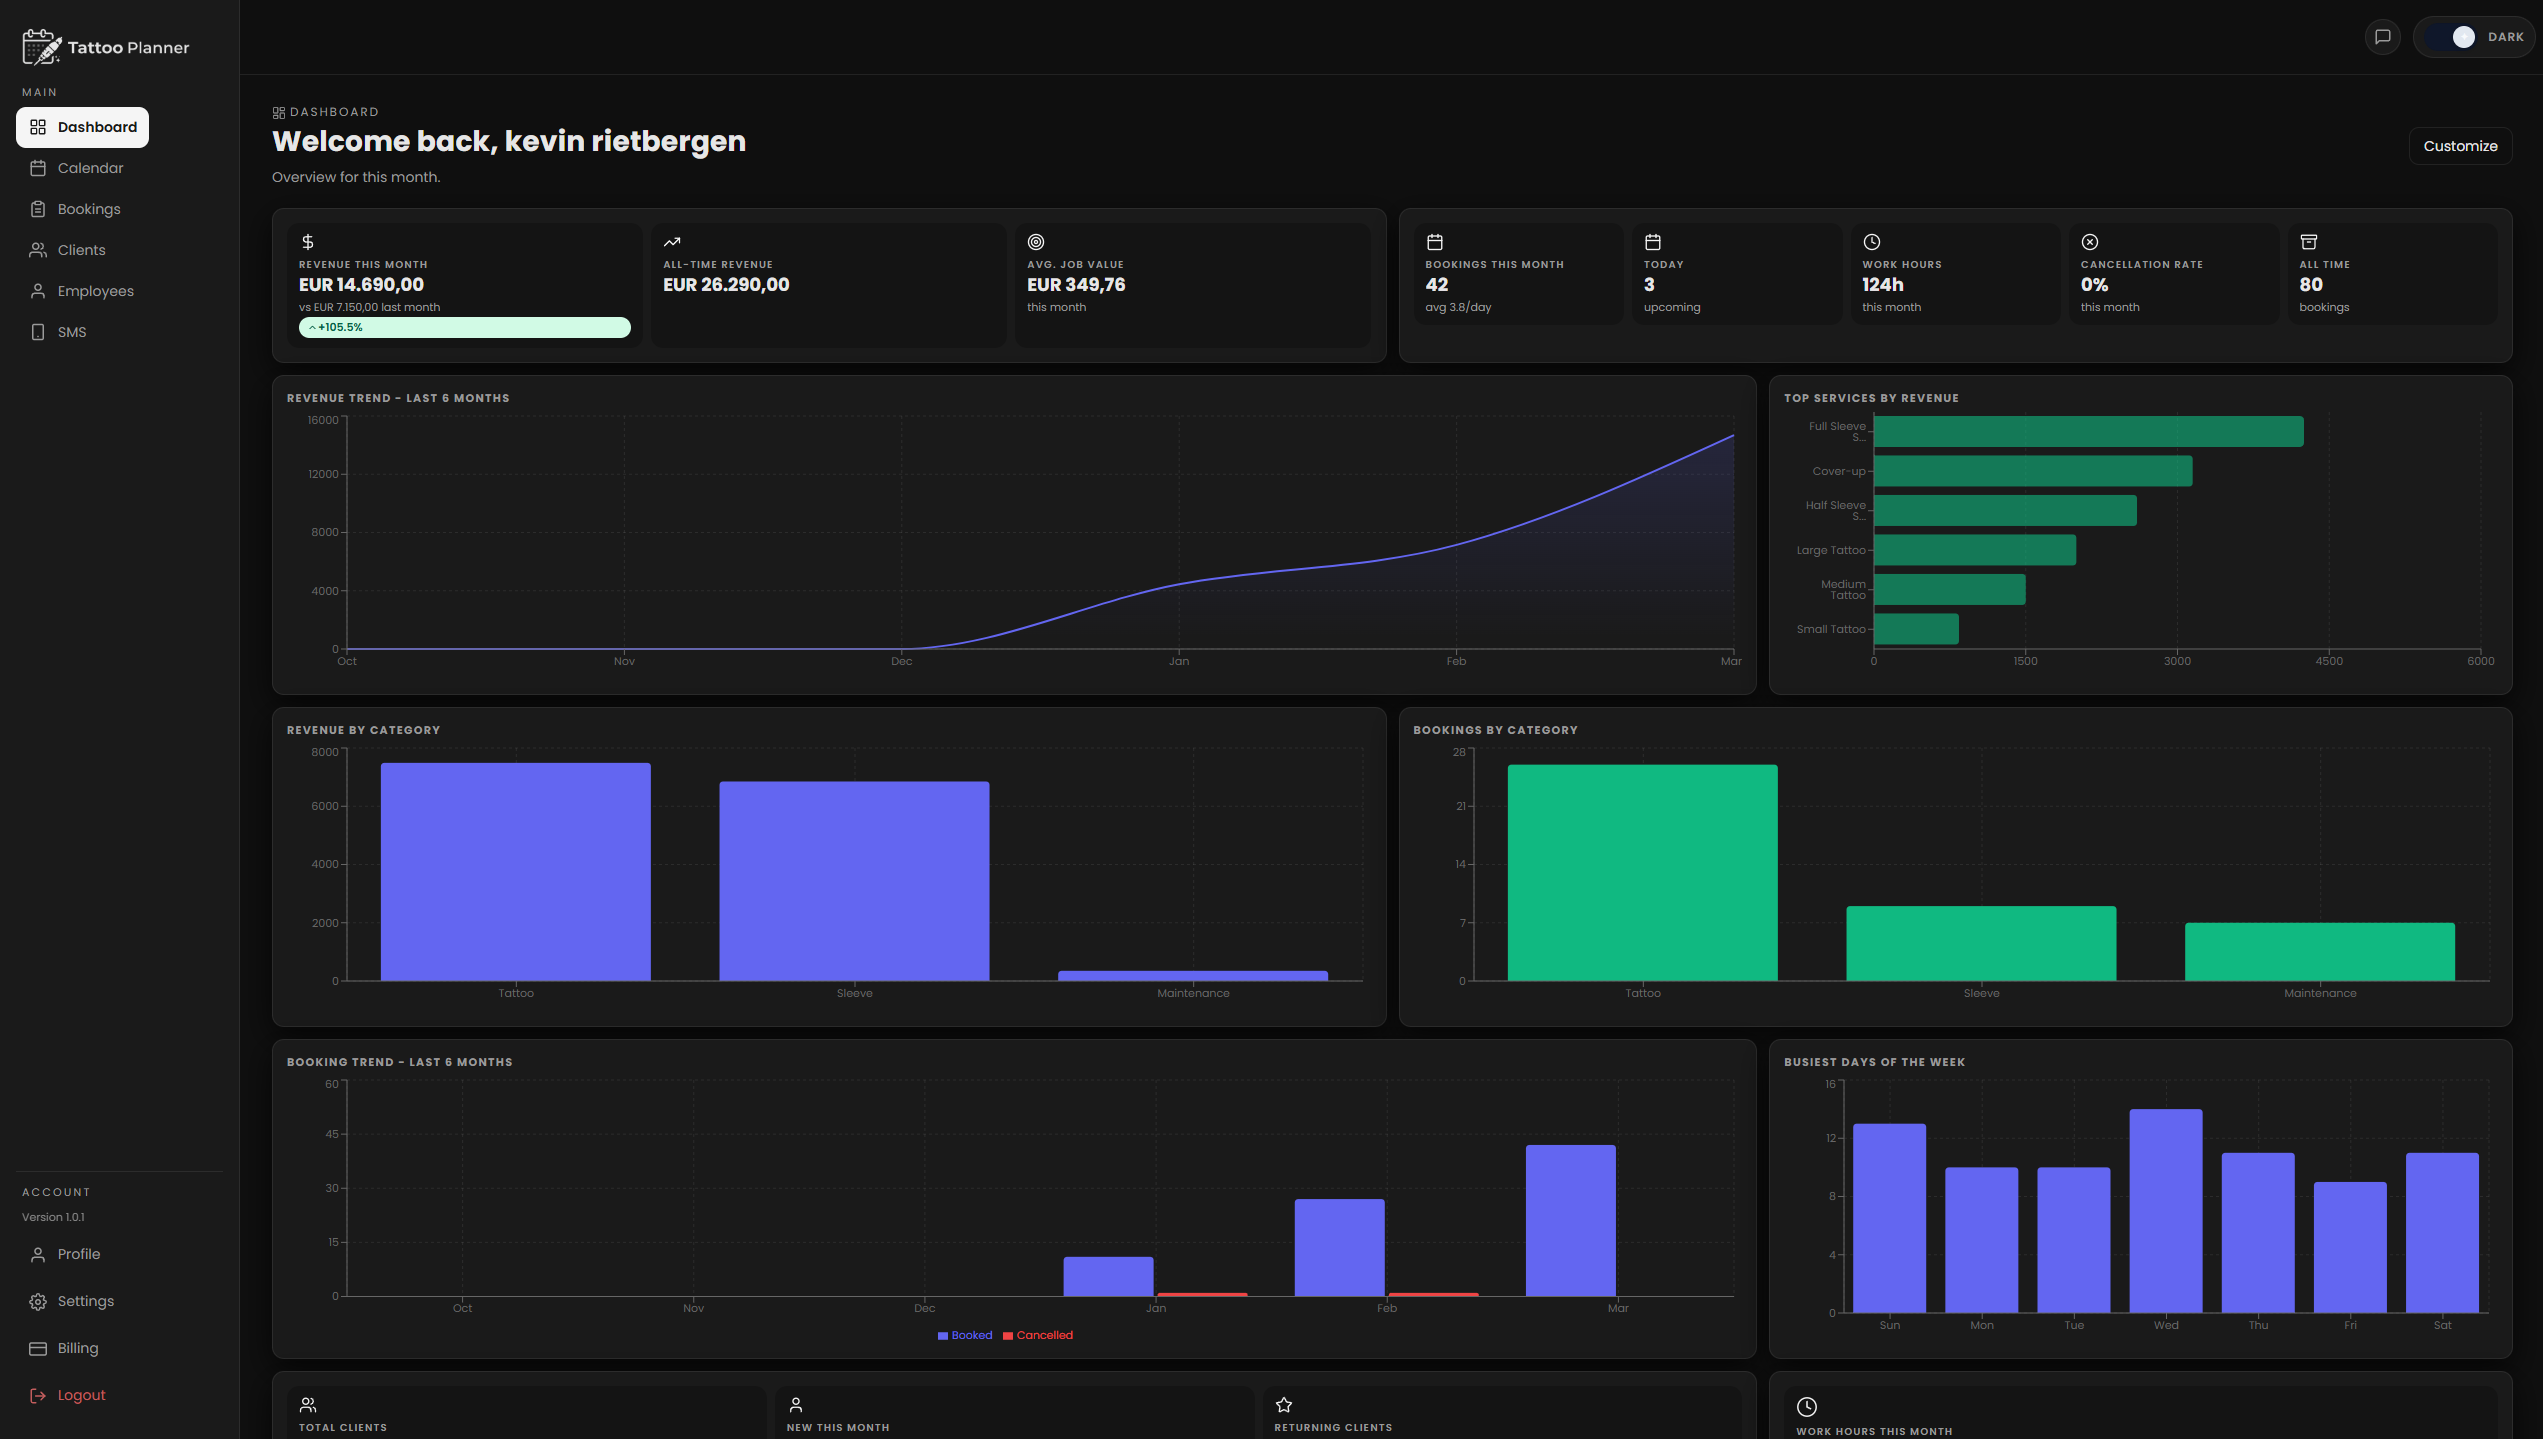Toggle the Cancelled series in booking trend
This screenshot has width=2543, height=1439.
pyautogui.click(x=1039, y=1335)
